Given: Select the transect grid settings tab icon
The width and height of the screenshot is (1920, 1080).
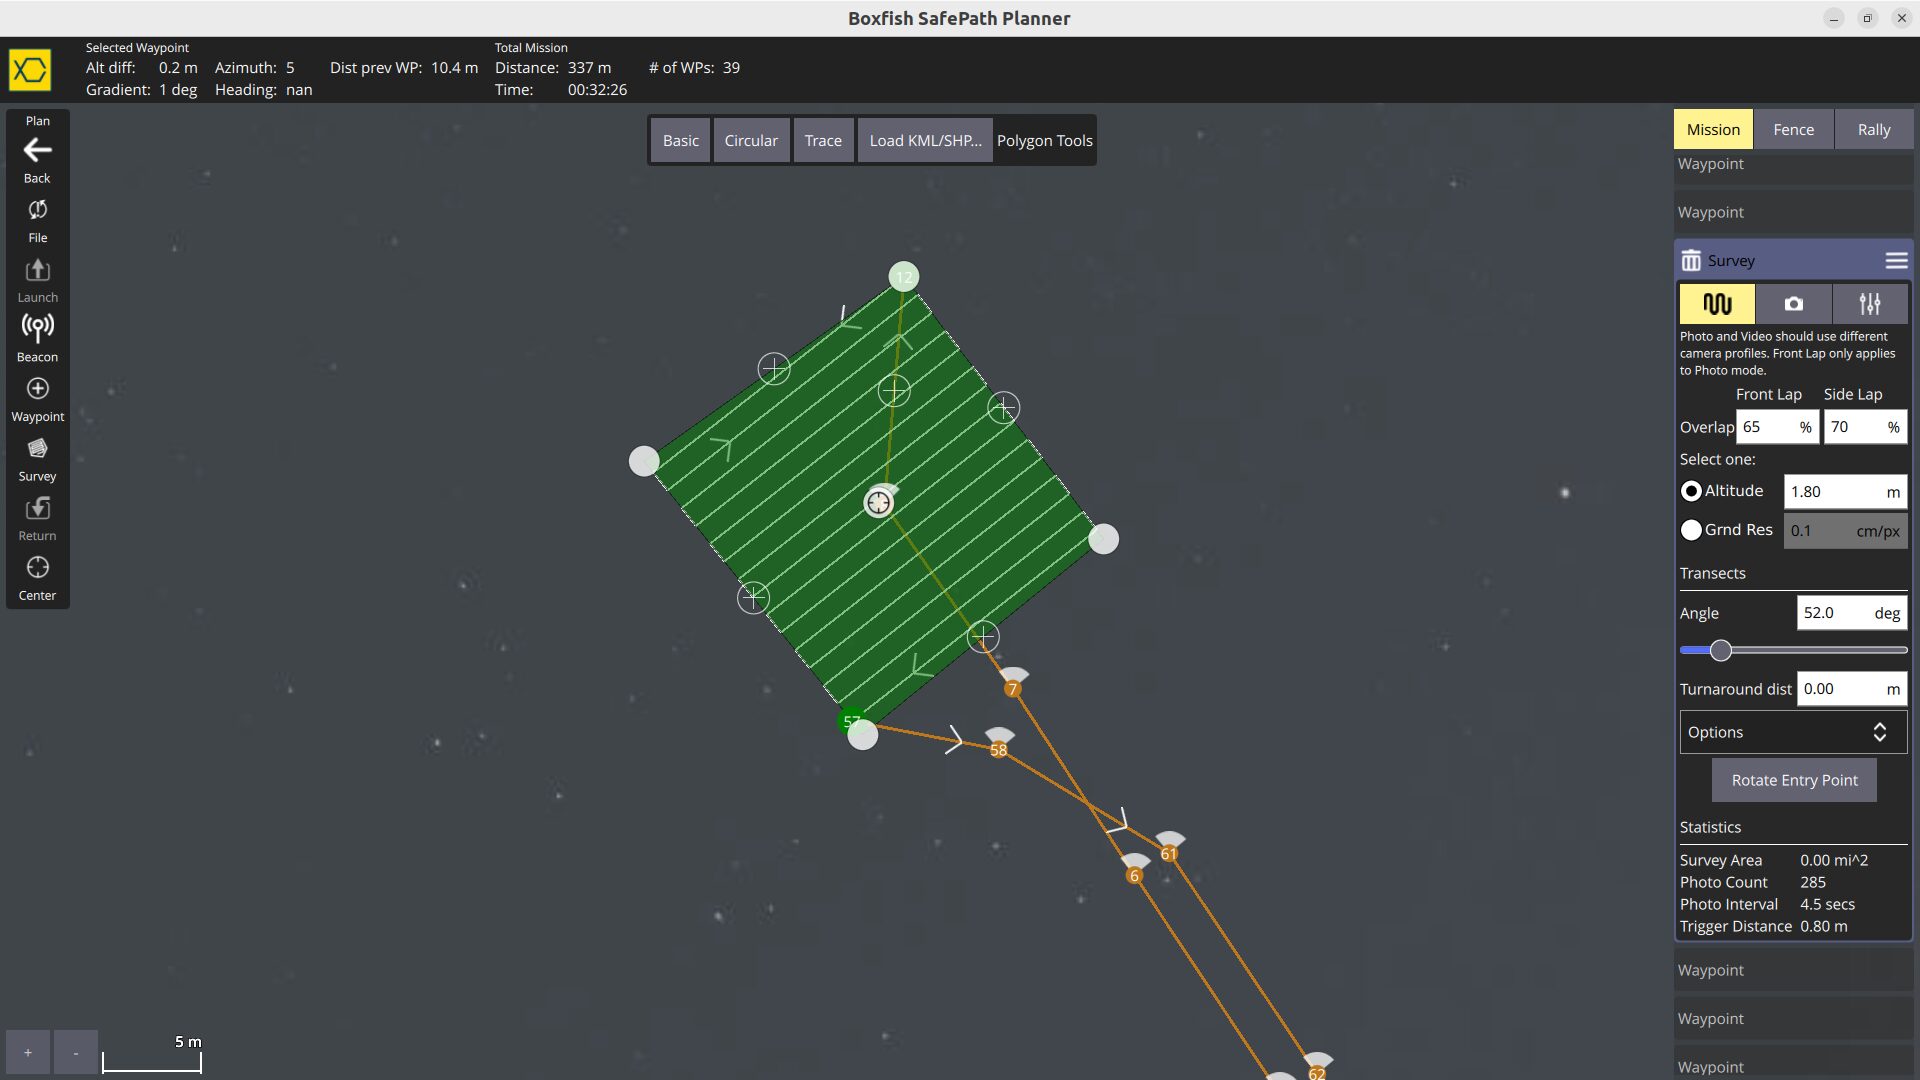Looking at the screenshot, I should [x=1717, y=304].
